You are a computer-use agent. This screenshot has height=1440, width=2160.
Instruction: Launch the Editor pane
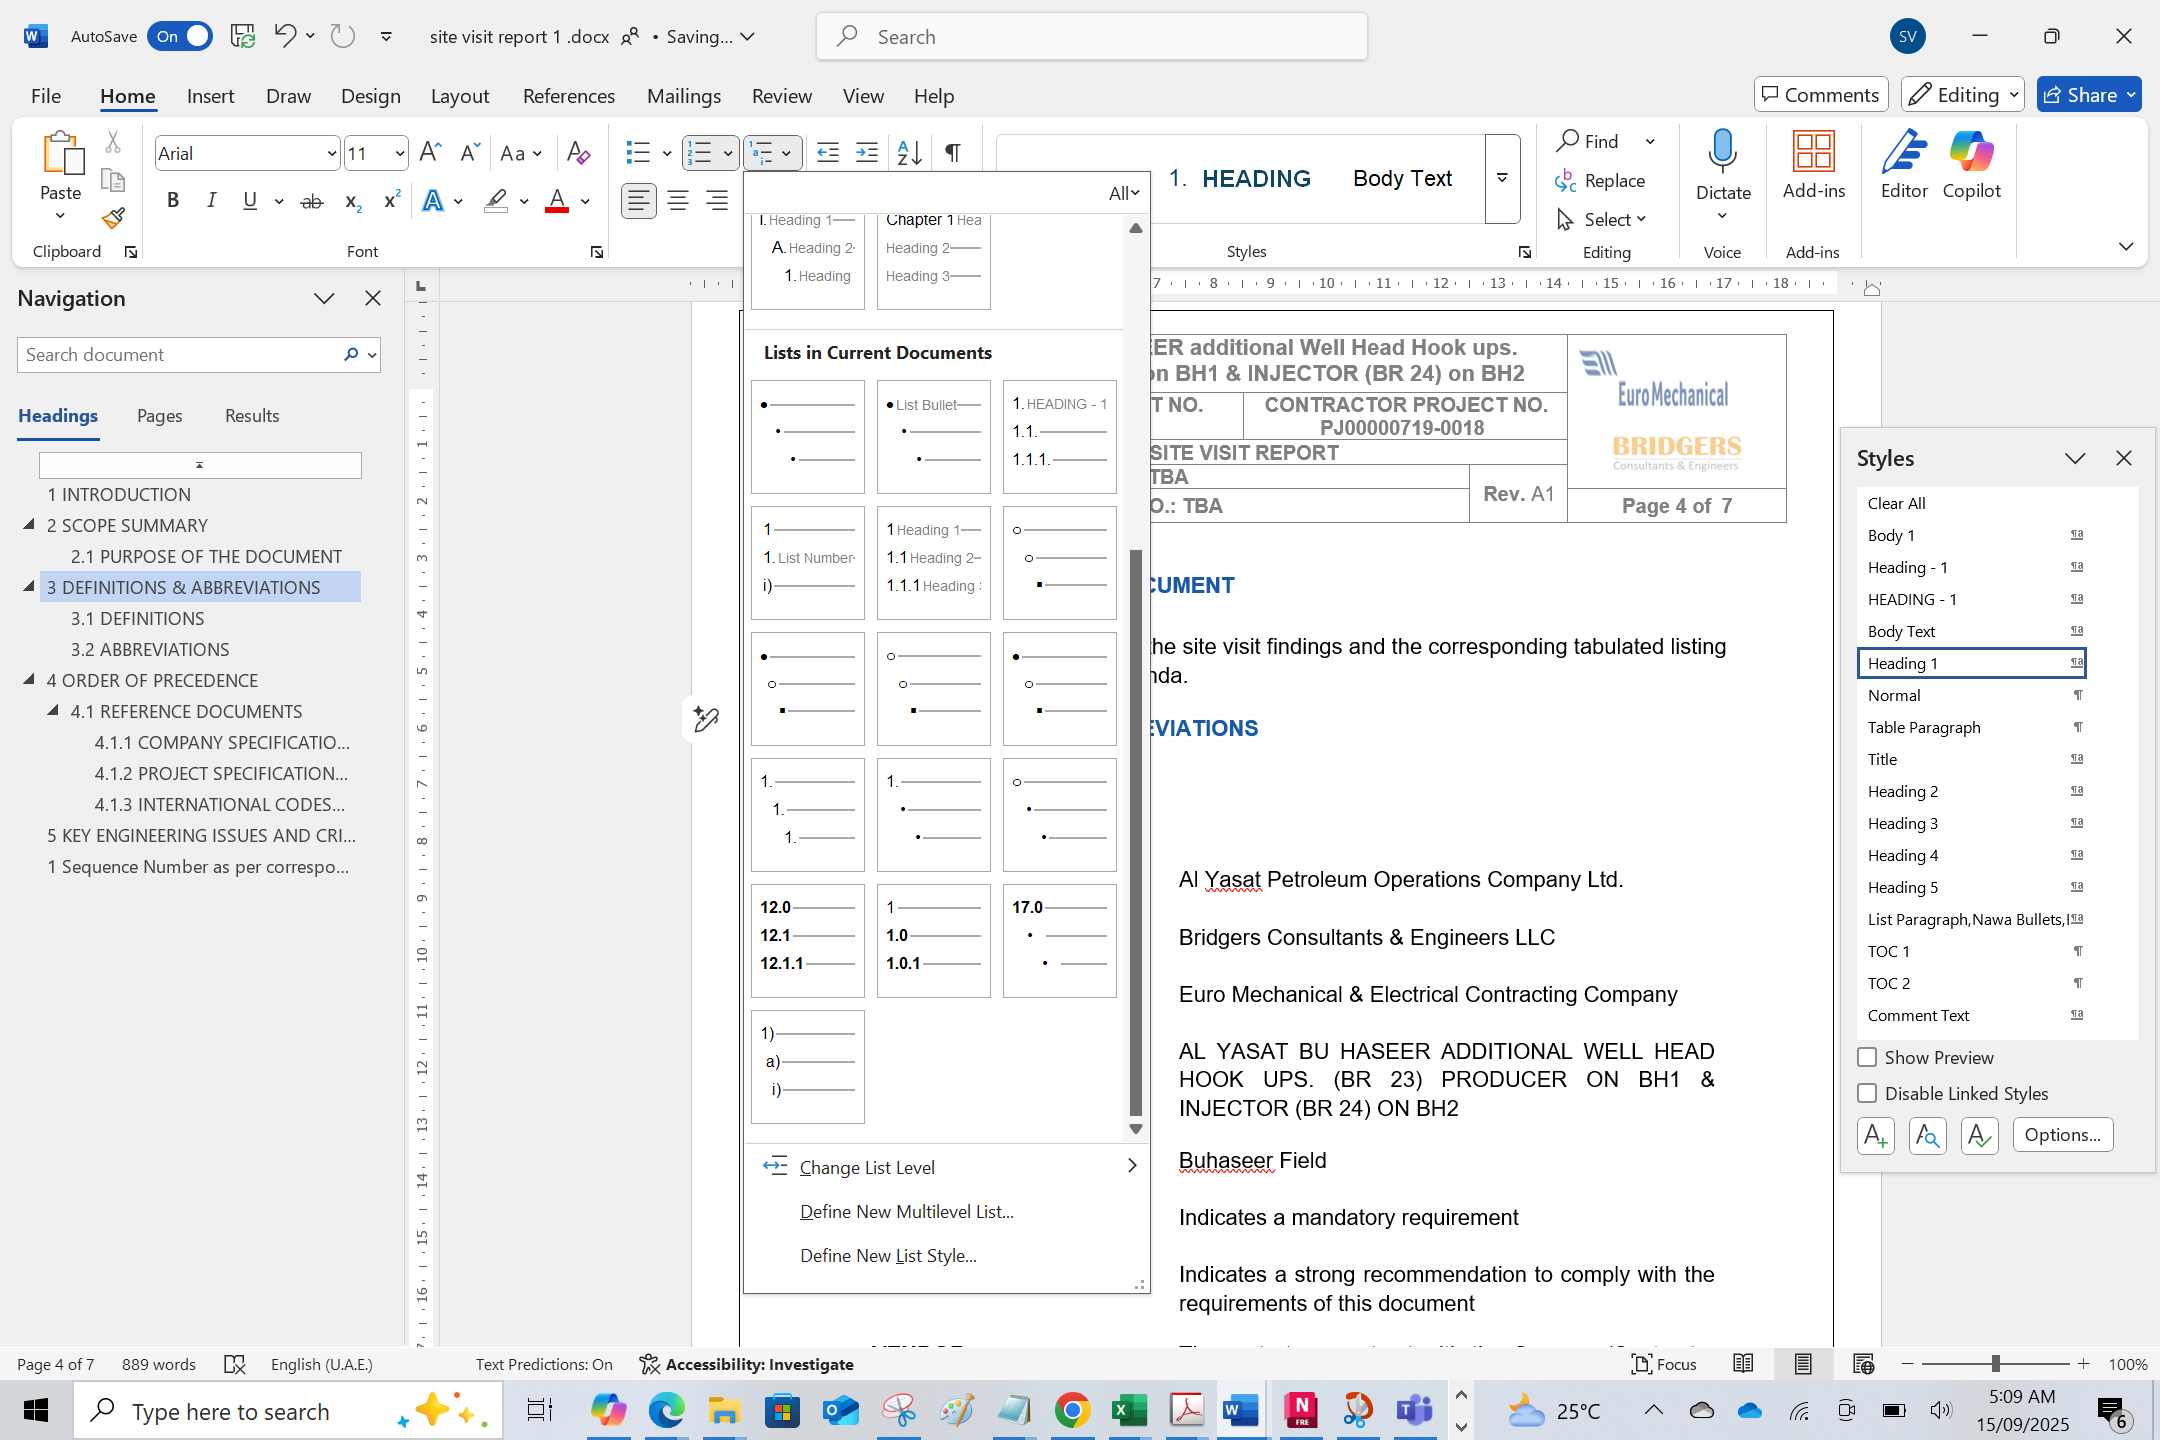click(x=1902, y=167)
